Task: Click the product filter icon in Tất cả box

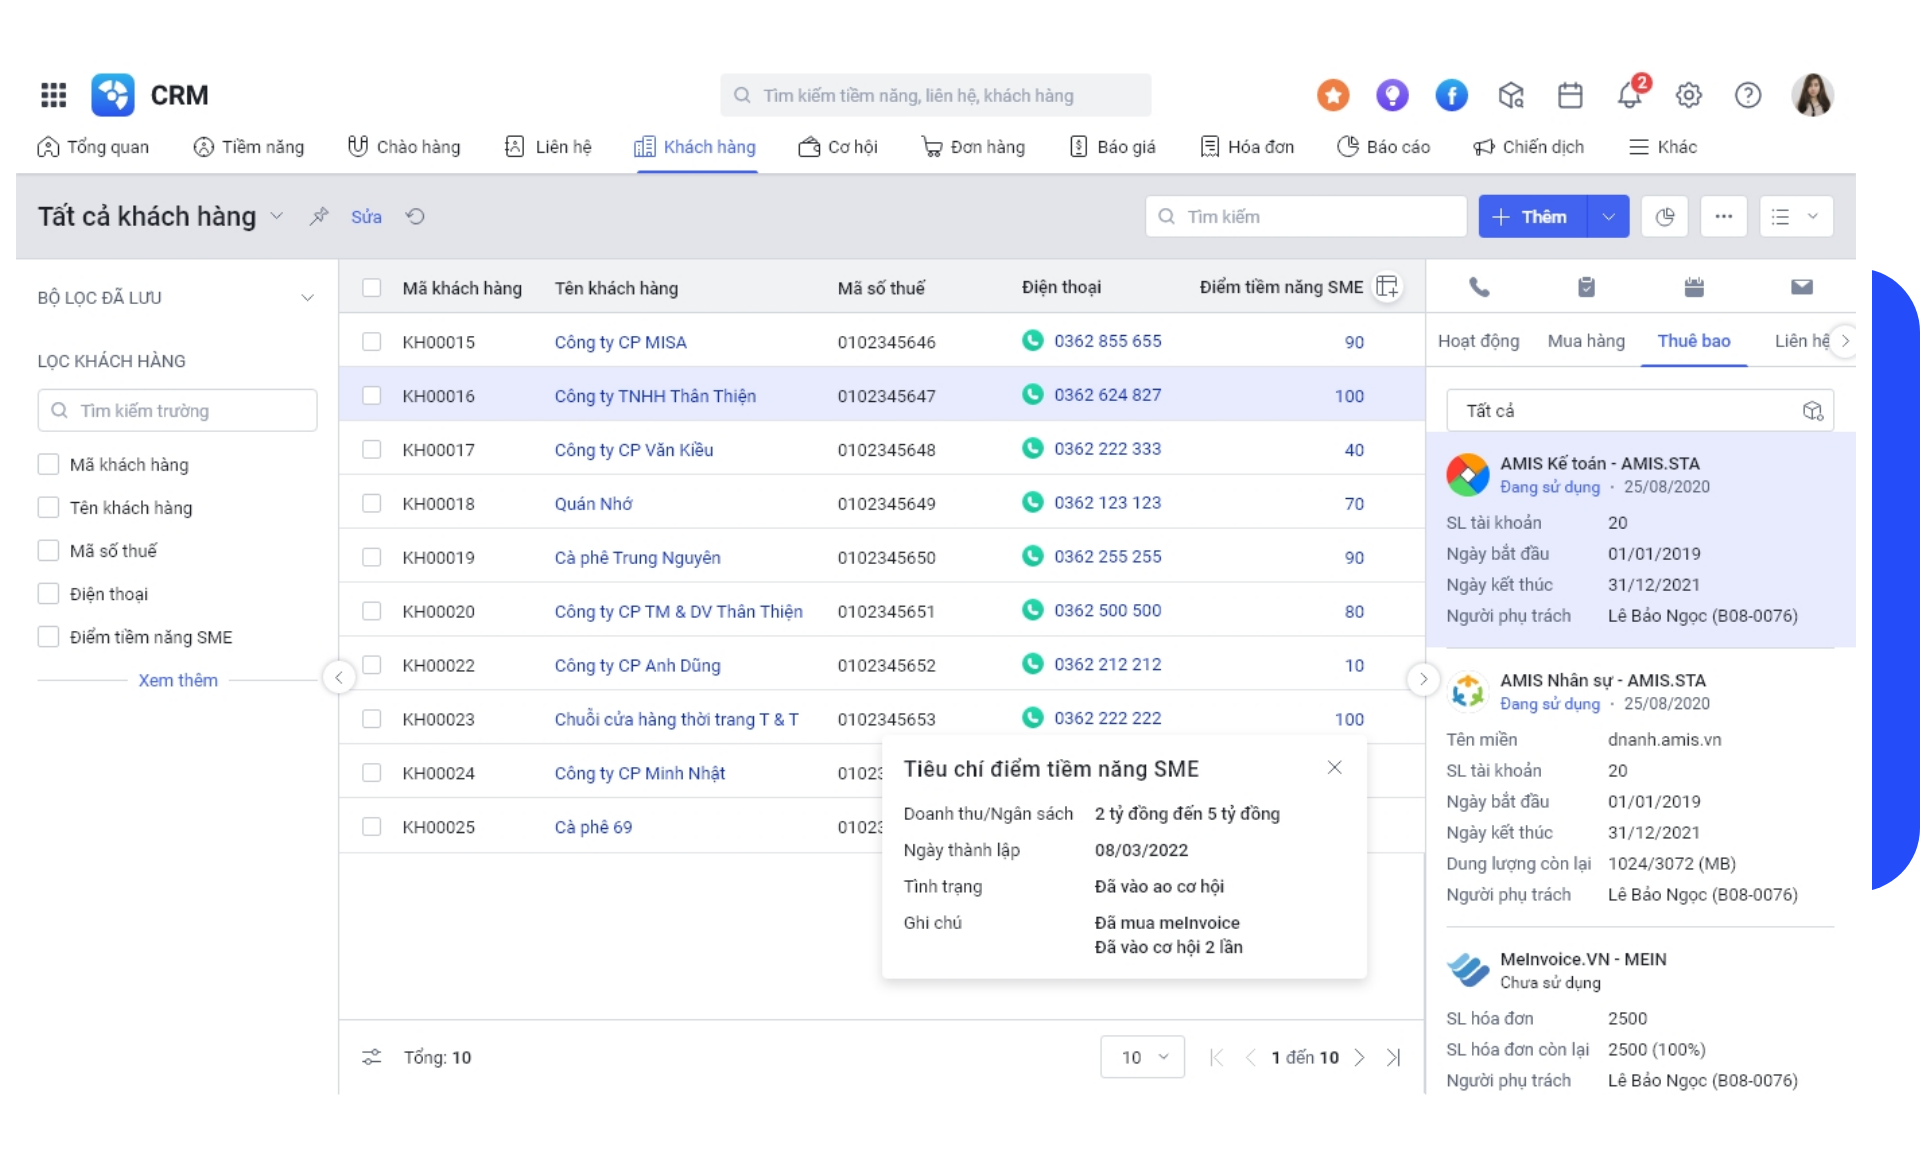Action: [1813, 411]
